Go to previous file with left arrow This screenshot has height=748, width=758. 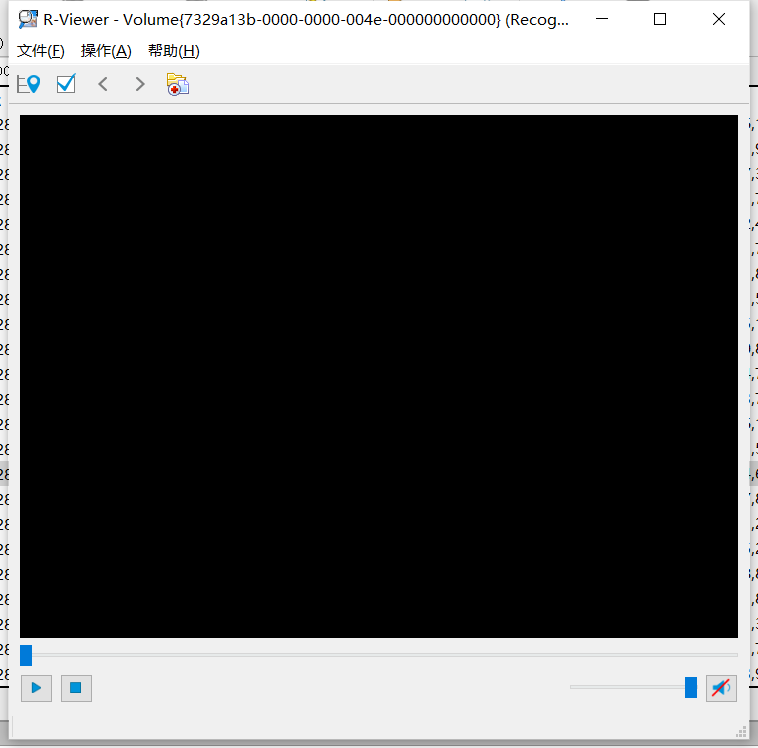[x=103, y=84]
